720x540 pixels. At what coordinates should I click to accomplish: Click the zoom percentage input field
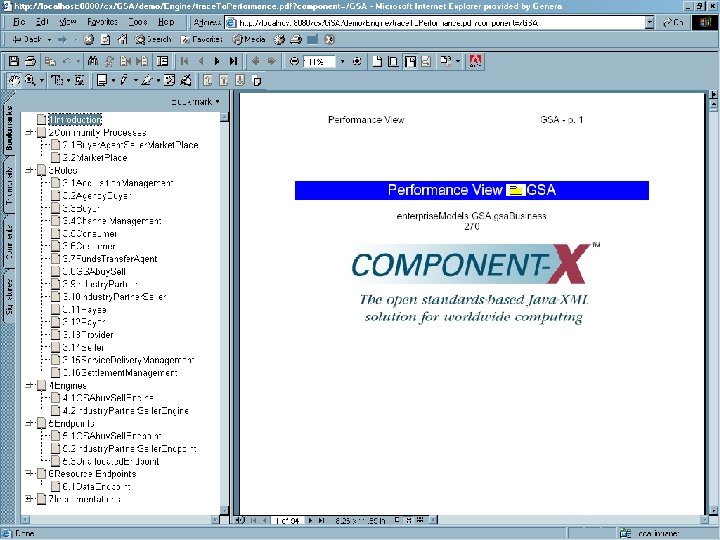click(x=320, y=61)
